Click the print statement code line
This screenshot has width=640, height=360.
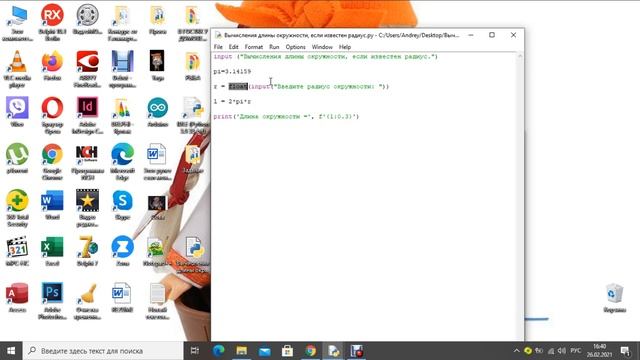click(286, 116)
